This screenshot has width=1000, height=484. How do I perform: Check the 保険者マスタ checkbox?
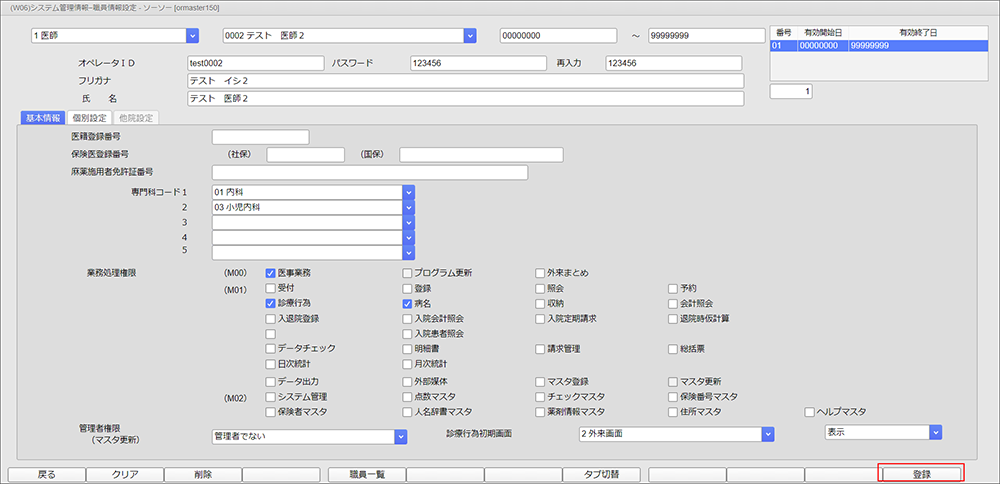coord(270,412)
